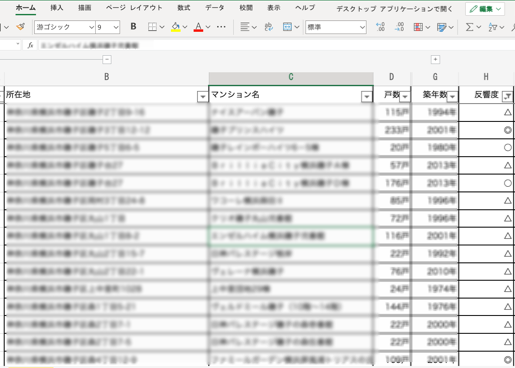
Task: Switch to the 挿入 ribbon tab
Action: [57, 8]
